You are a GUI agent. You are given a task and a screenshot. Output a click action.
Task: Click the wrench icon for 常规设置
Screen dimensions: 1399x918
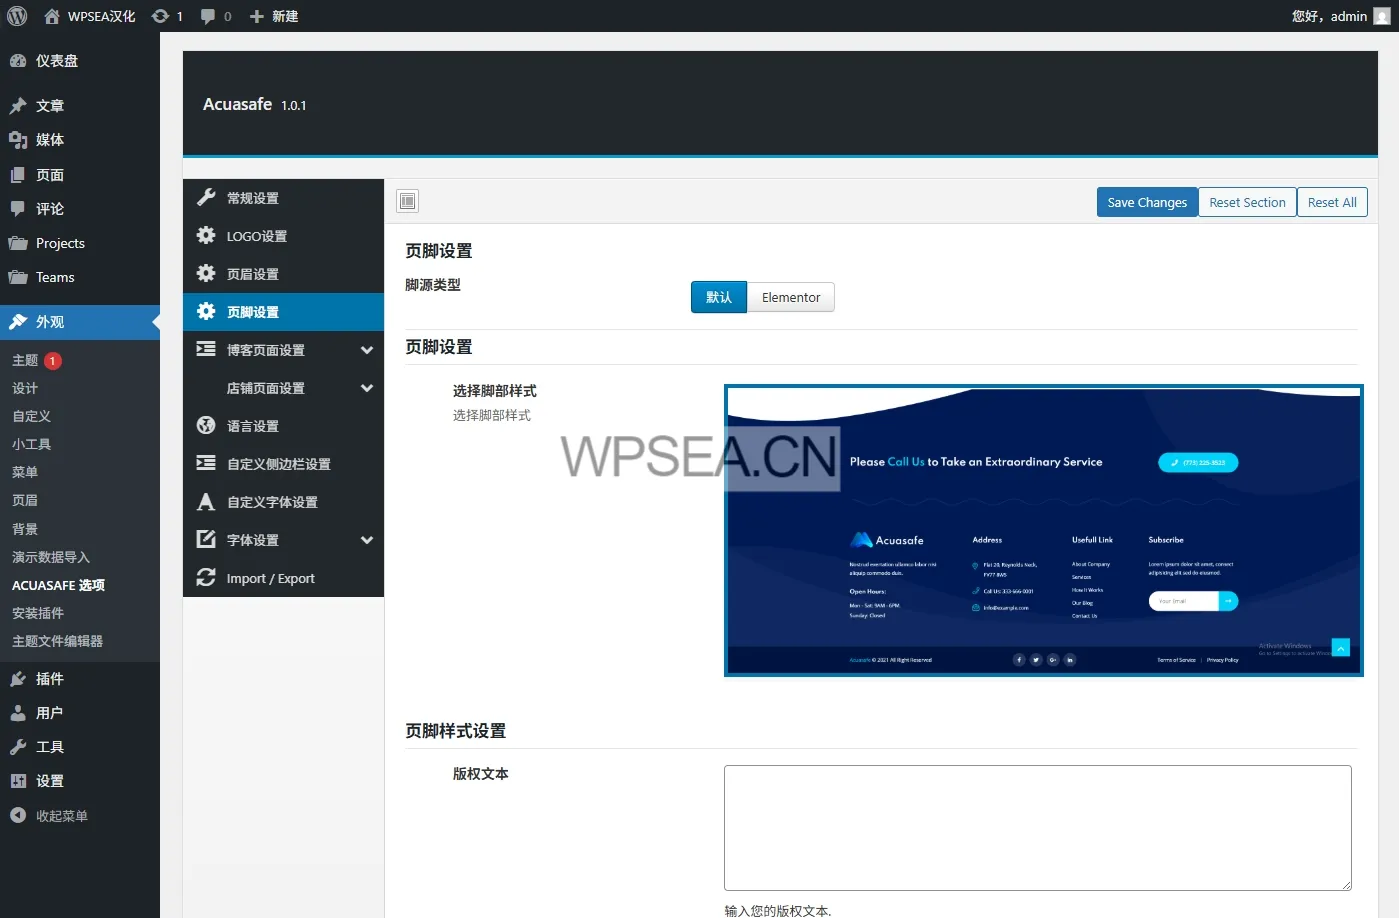pos(206,198)
